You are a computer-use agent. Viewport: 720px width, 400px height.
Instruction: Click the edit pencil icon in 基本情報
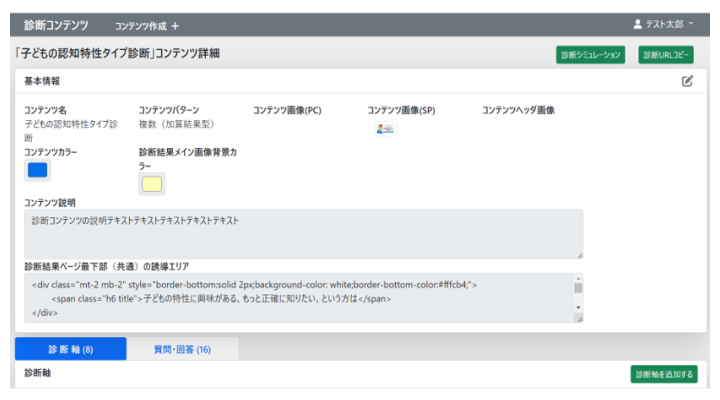click(687, 81)
